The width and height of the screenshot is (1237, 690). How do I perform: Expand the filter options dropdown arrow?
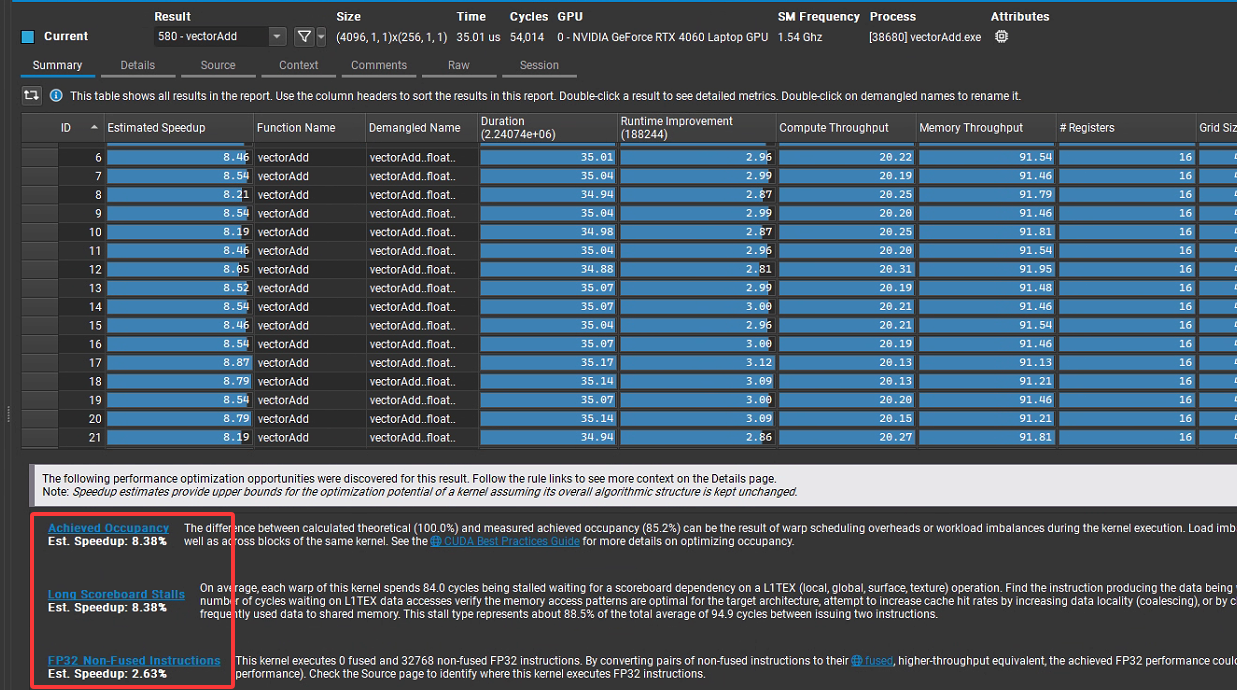(321, 37)
